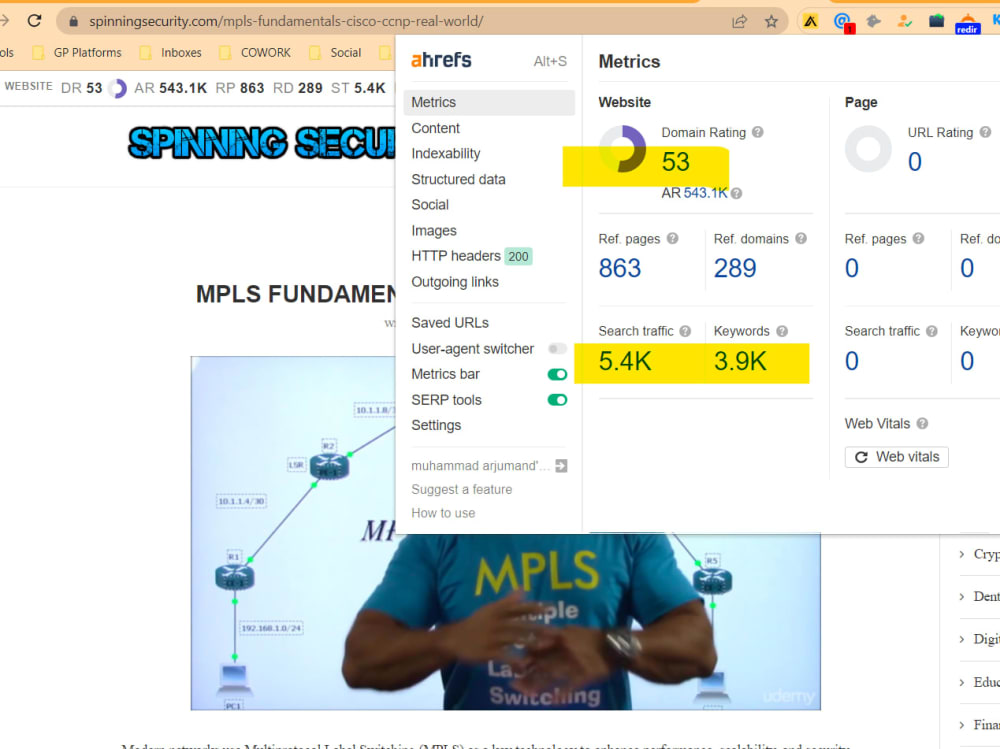Click the help icon next to Page Ref. pages

[x=918, y=238]
